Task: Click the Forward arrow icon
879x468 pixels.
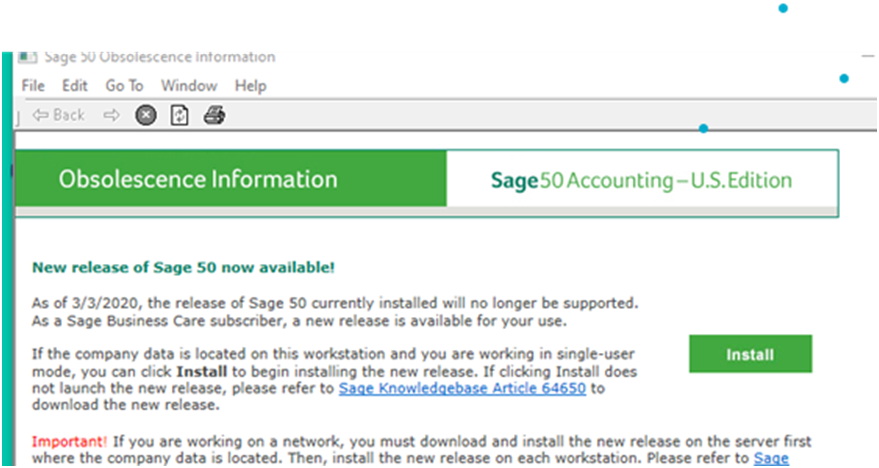Action: point(112,115)
